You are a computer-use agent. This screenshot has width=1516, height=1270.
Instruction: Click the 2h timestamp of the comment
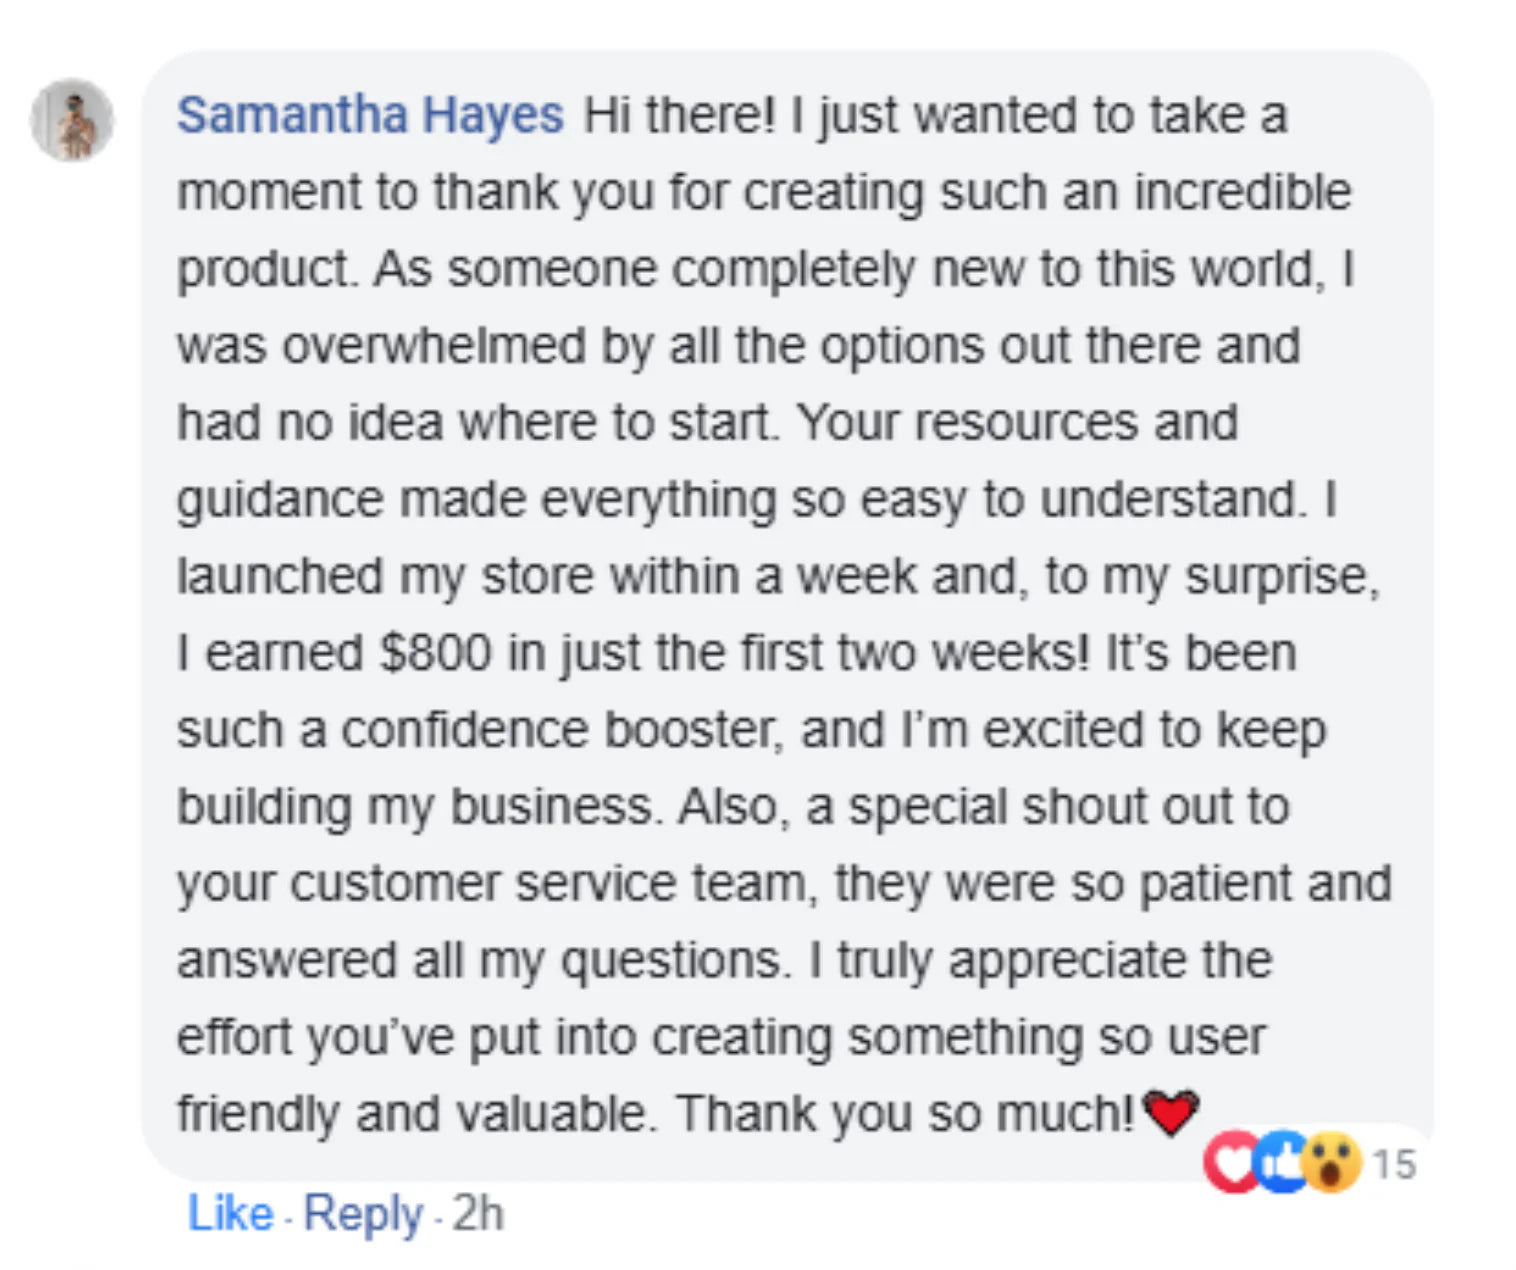pyautogui.click(x=478, y=1214)
